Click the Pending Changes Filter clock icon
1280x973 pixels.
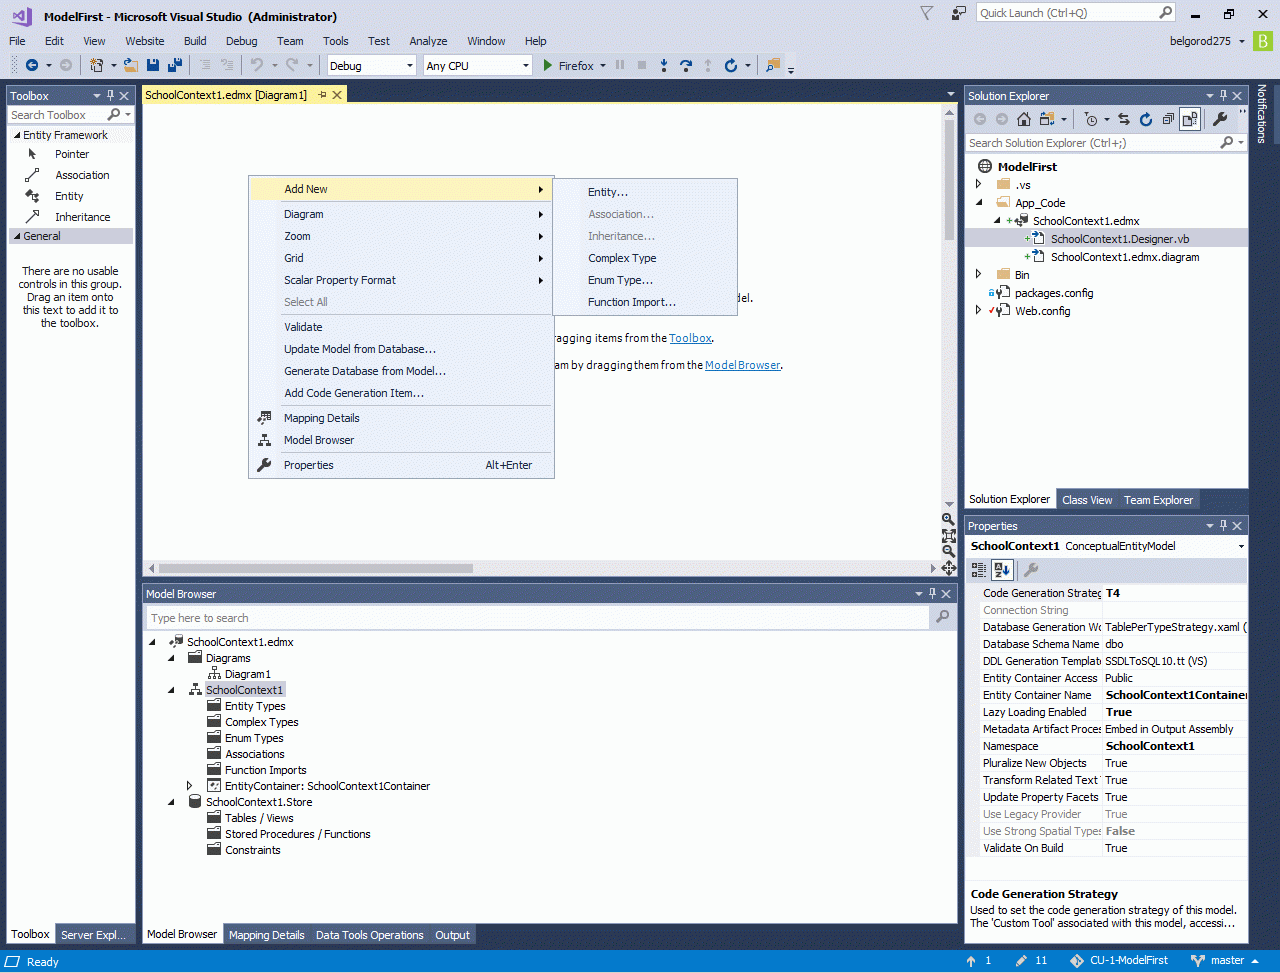[1091, 119]
